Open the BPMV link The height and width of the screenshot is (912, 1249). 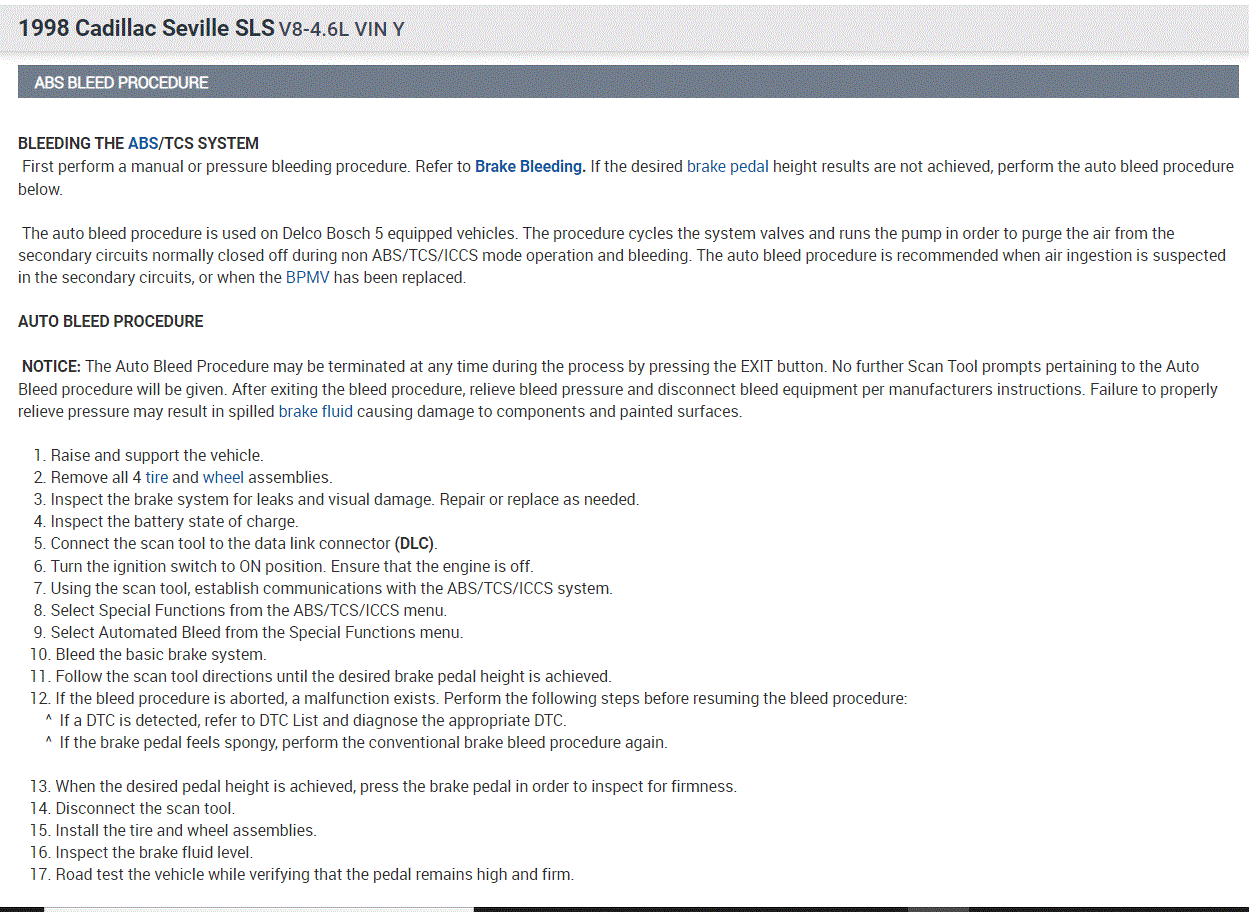(x=307, y=277)
